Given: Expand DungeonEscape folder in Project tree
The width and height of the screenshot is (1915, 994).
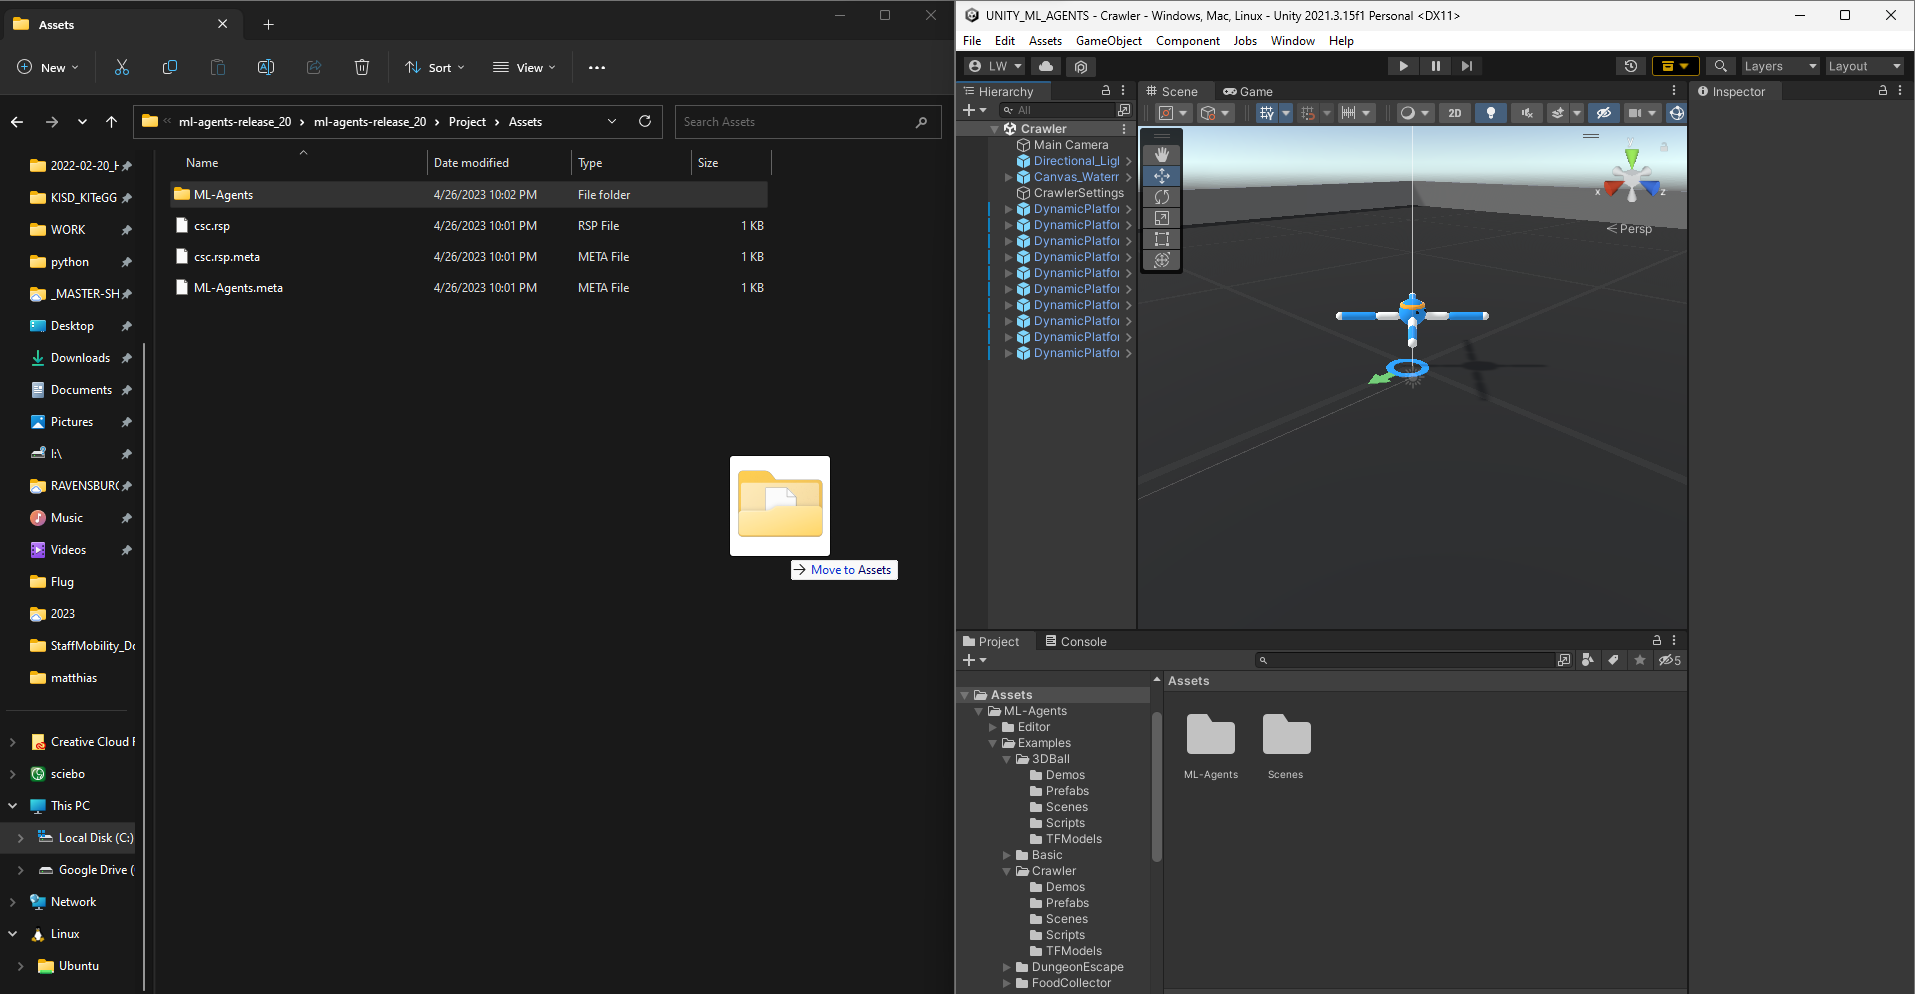Looking at the screenshot, I should (1007, 967).
